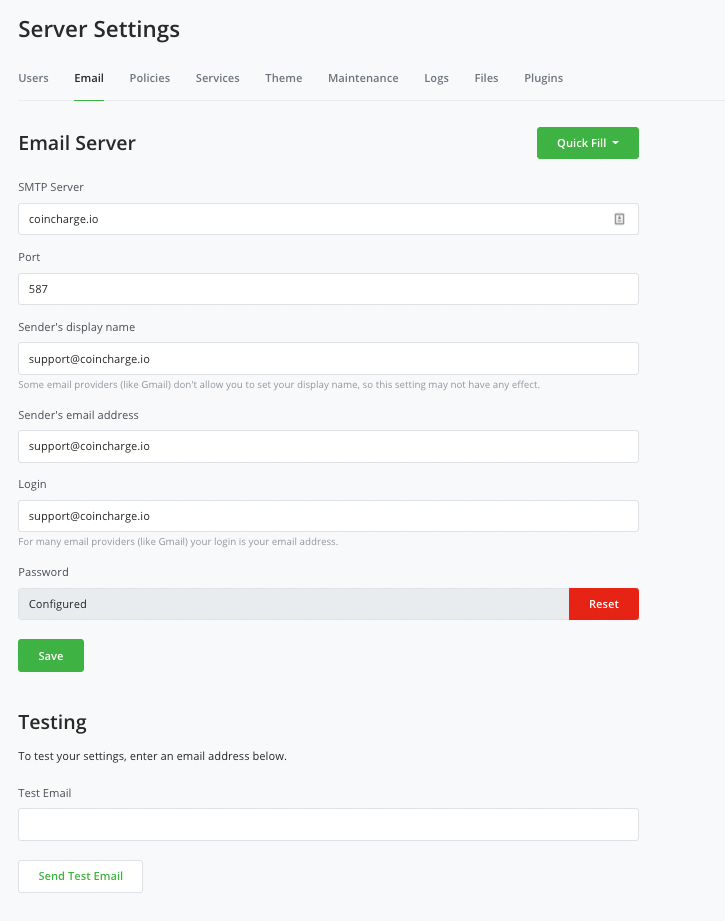Focus the SMTP Server input field

[328, 219]
